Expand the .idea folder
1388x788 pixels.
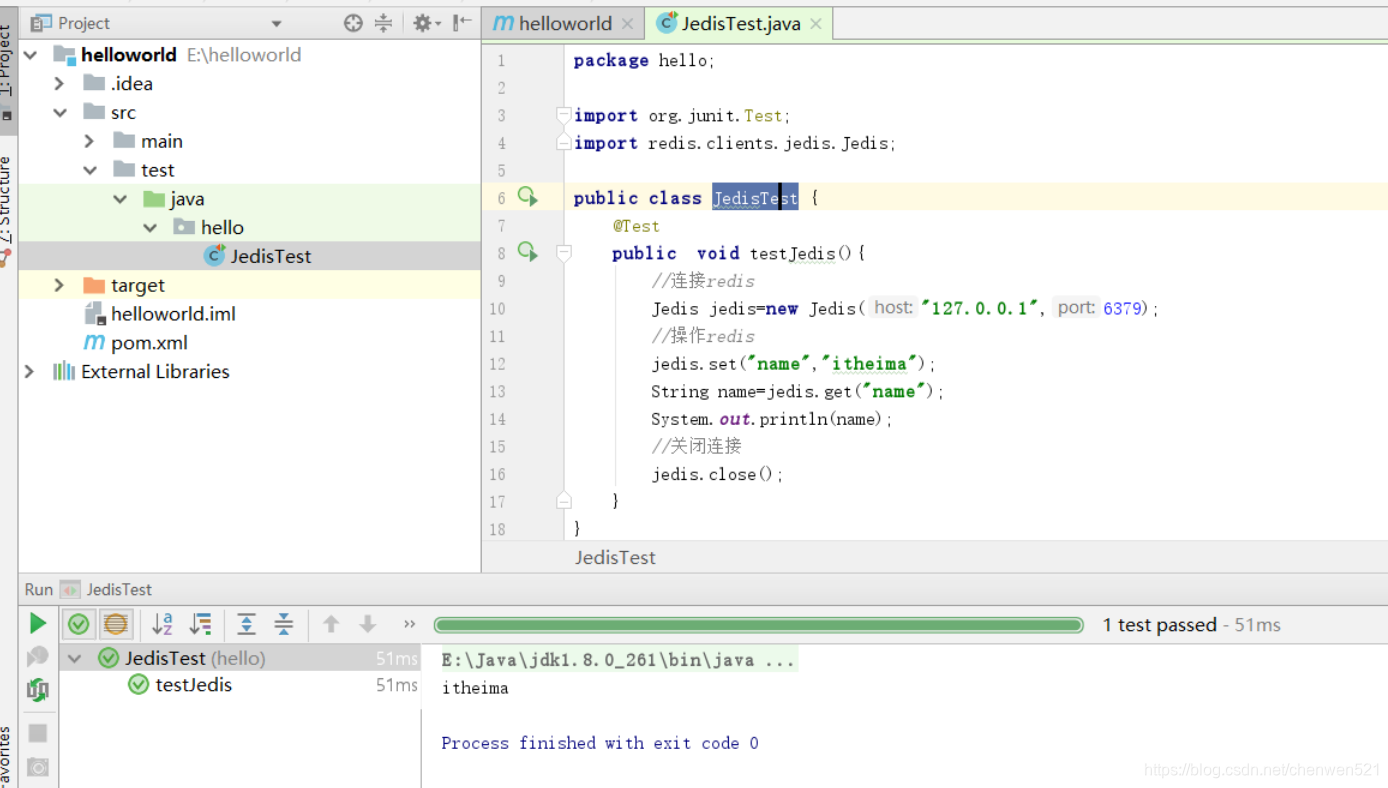click(59, 84)
